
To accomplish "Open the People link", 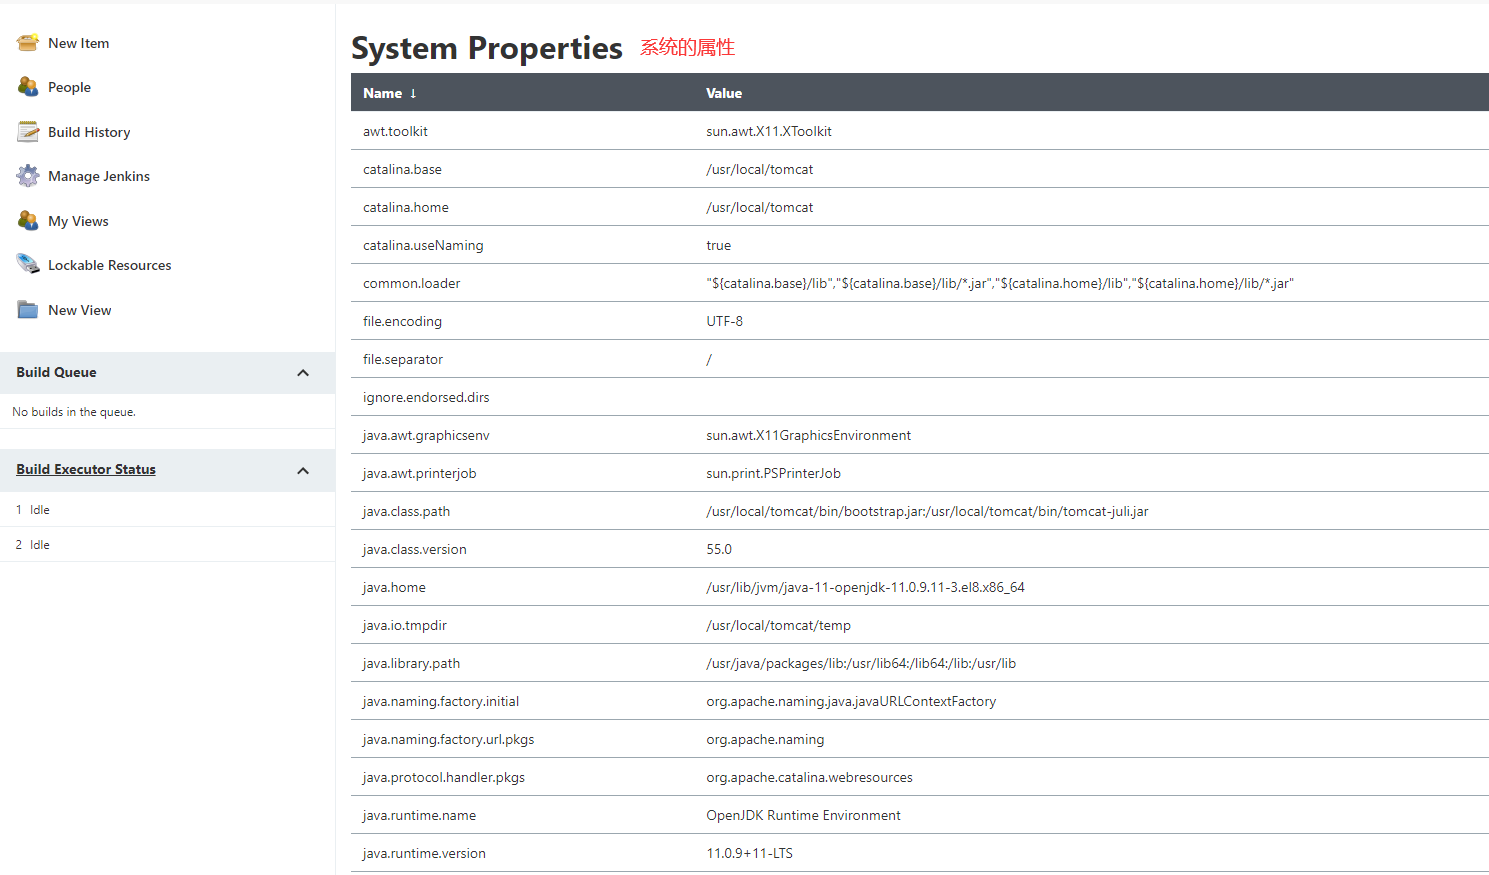I will pos(69,87).
